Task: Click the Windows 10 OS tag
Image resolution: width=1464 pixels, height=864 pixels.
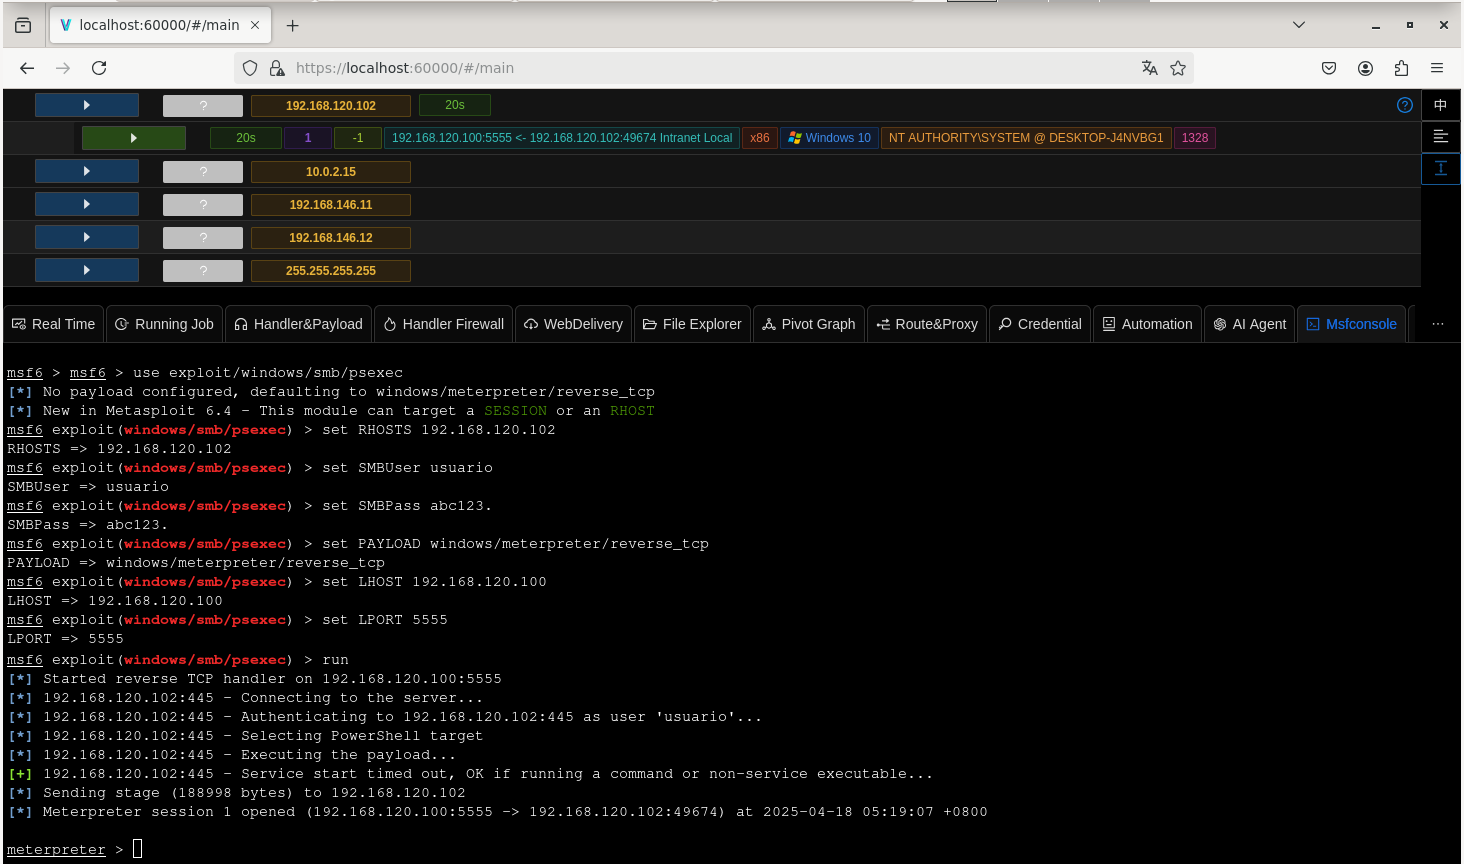Action: coord(829,138)
